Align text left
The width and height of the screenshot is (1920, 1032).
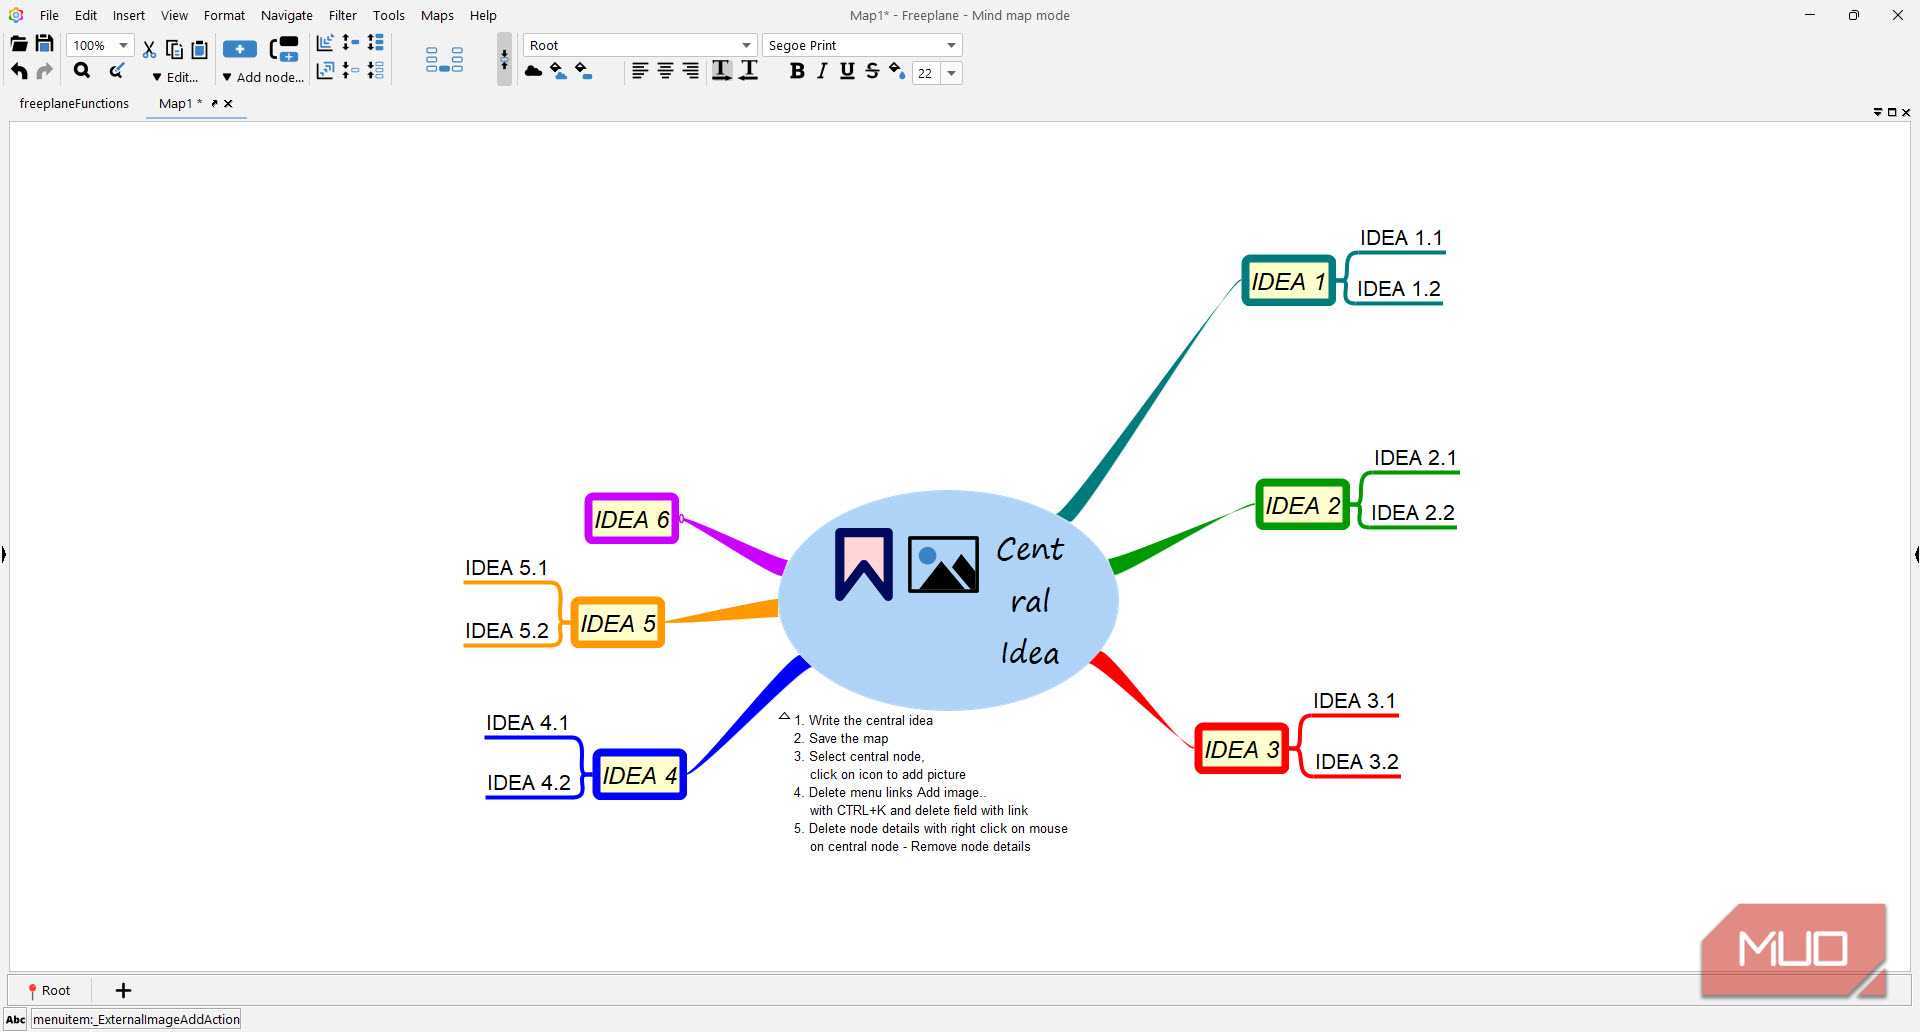(640, 71)
